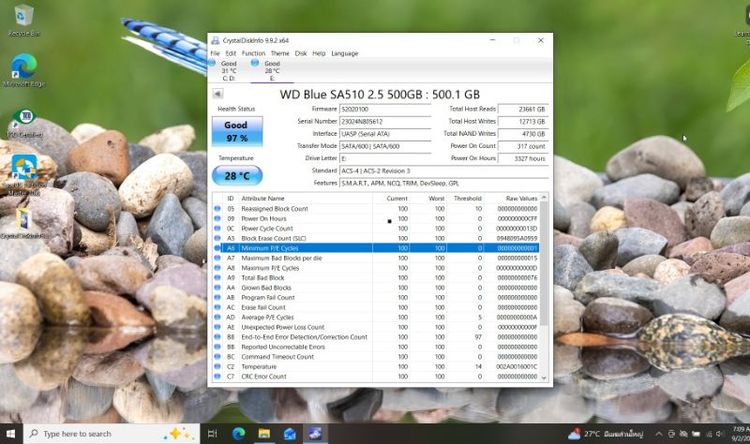Open the Windows Start menu

(x=11, y=433)
